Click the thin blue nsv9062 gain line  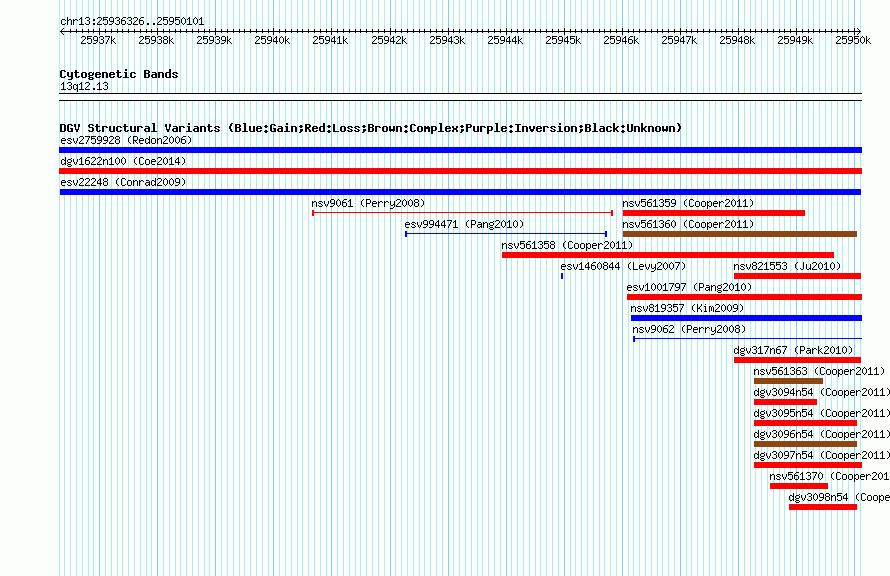748,339
